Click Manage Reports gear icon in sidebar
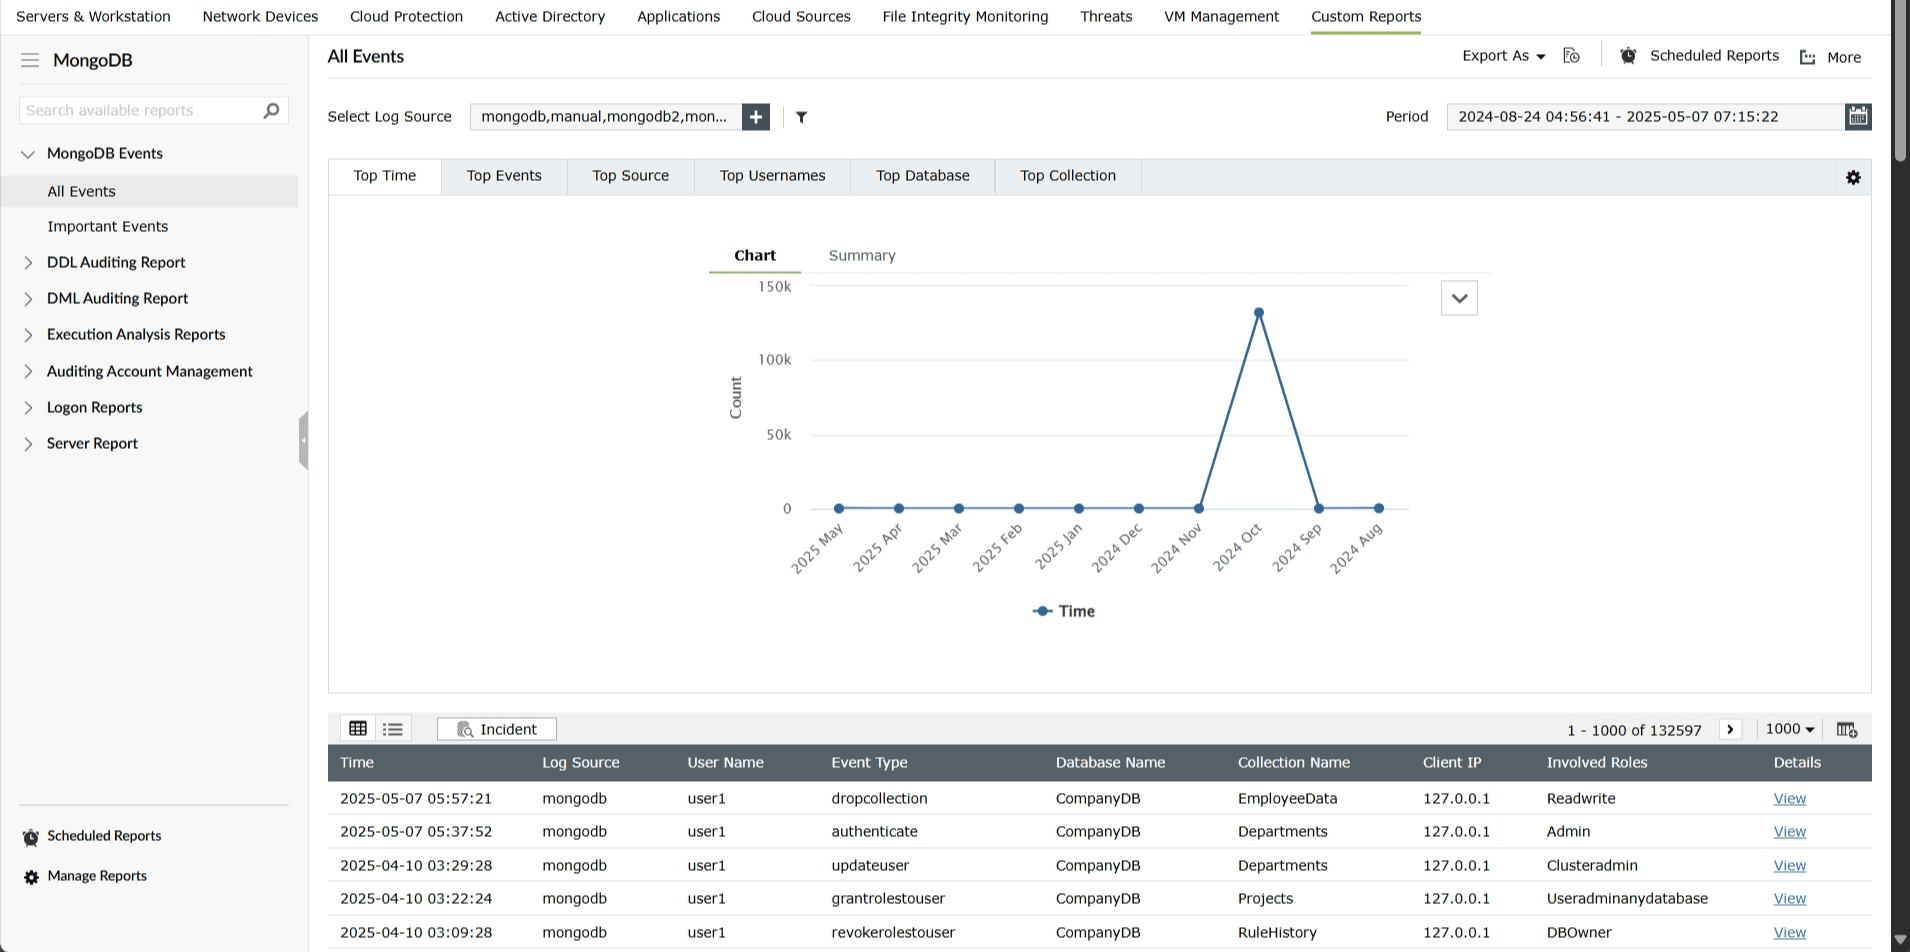 (x=31, y=877)
